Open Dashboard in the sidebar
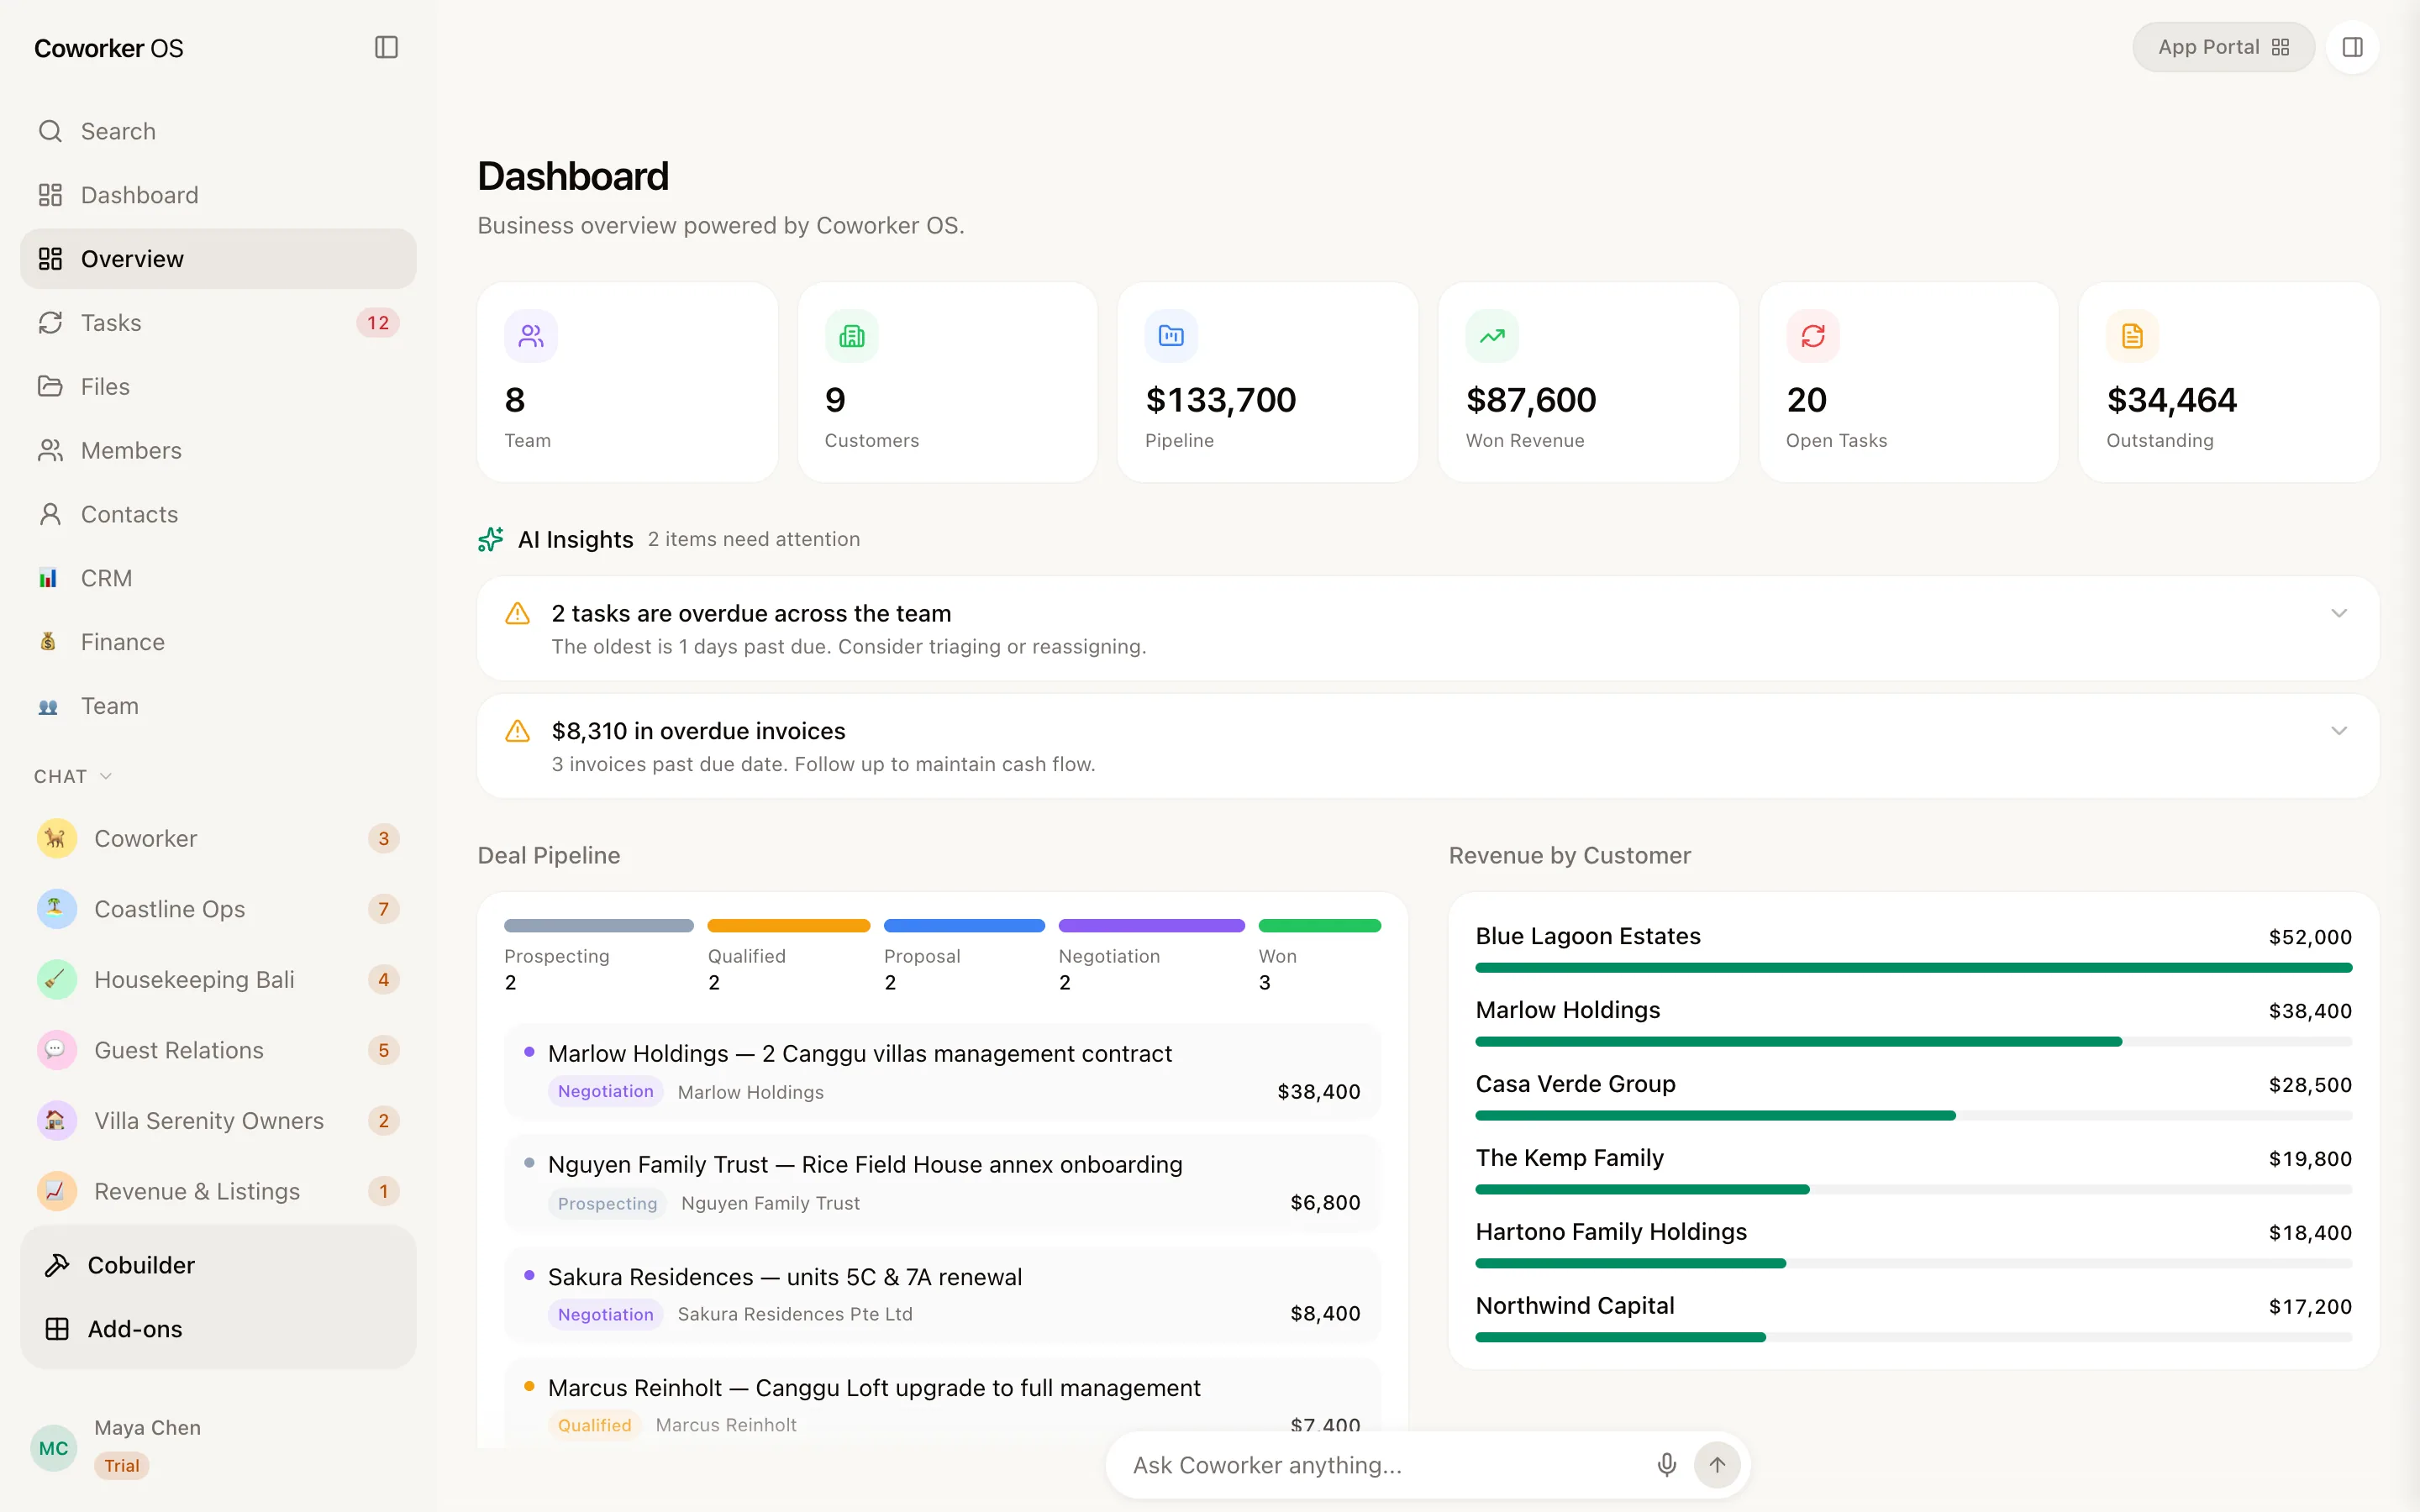The height and width of the screenshot is (1512, 2420). (x=218, y=195)
